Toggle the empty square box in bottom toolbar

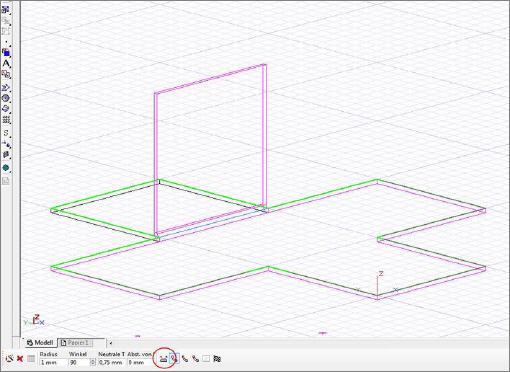point(206,359)
